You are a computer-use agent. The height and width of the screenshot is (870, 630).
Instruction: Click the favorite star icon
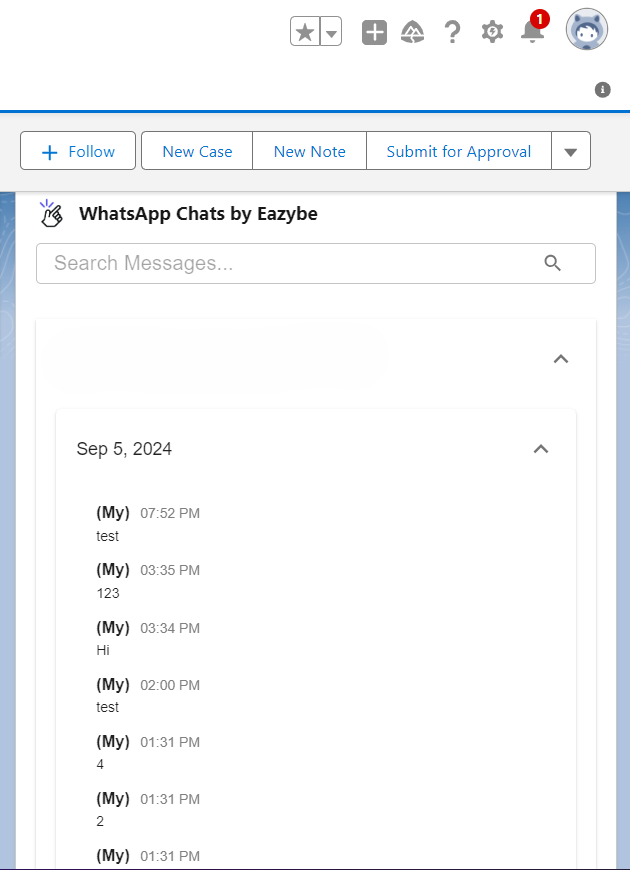pyautogui.click(x=304, y=31)
